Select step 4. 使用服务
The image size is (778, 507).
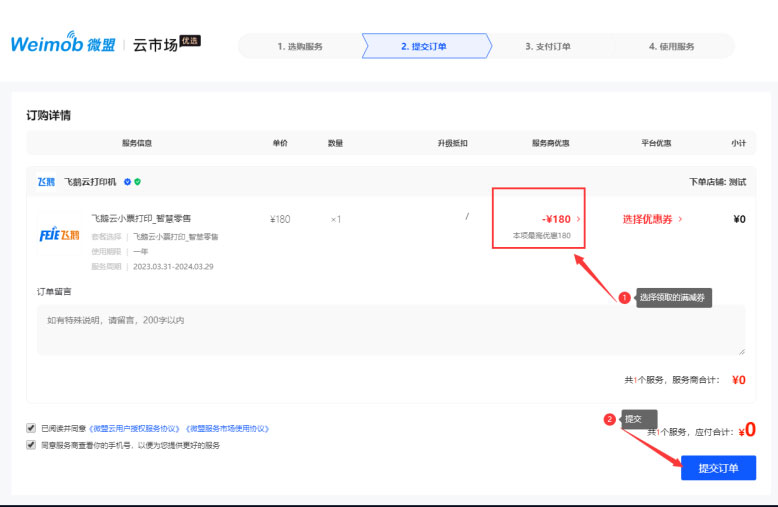coord(671,46)
